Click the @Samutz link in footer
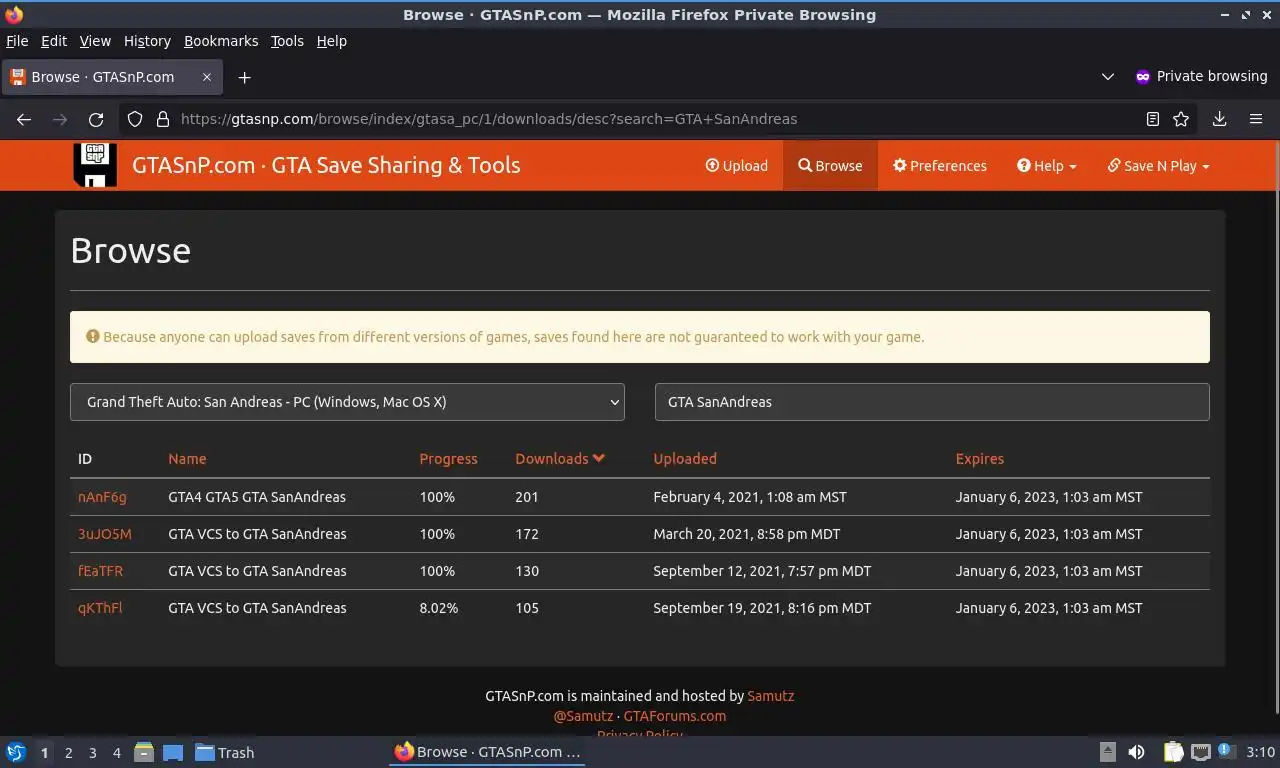This screenshot has height=768, width=1280. pyautogui.click(x=583, y=716)
